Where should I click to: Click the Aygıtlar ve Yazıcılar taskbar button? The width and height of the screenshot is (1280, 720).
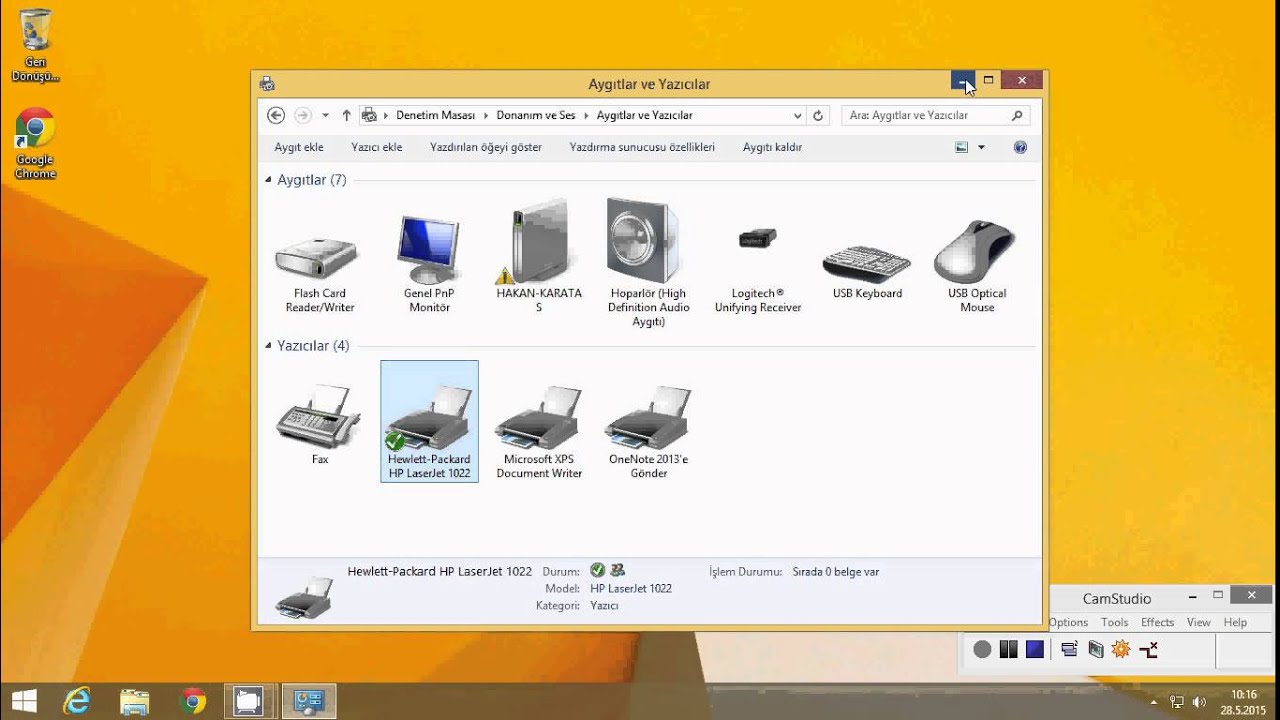[308, 701]
